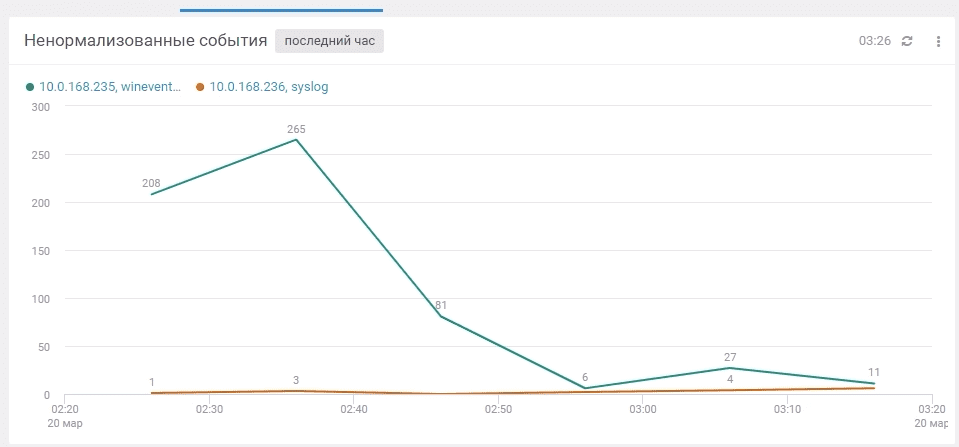The width and height of the screenshot is (959, 447).
Task: Select the 27 data point on green line
Action: pos(730,368)
